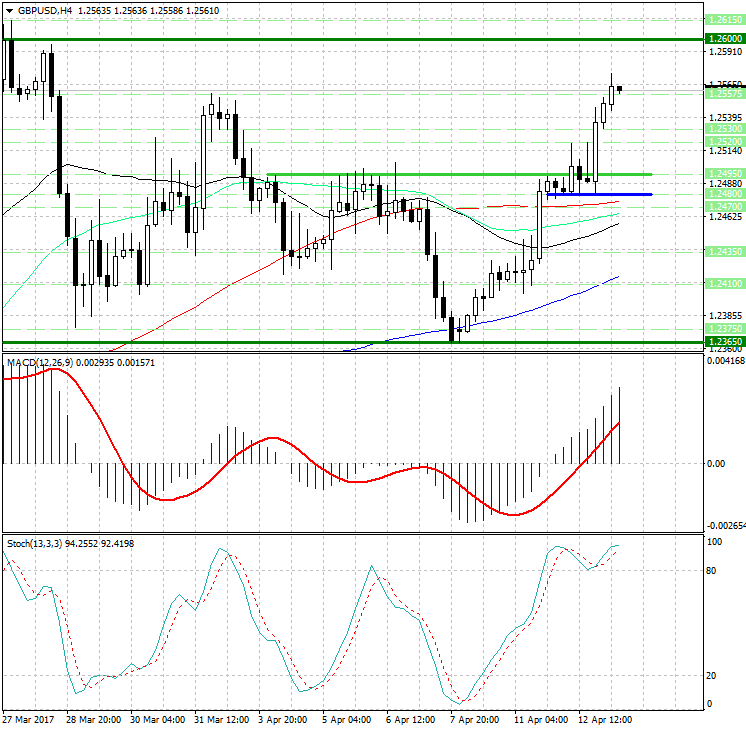The height and width of the screenshot is (731, 746).
Task: Click the 1.25300 price level tag
Action: click(x=724, y=129)
